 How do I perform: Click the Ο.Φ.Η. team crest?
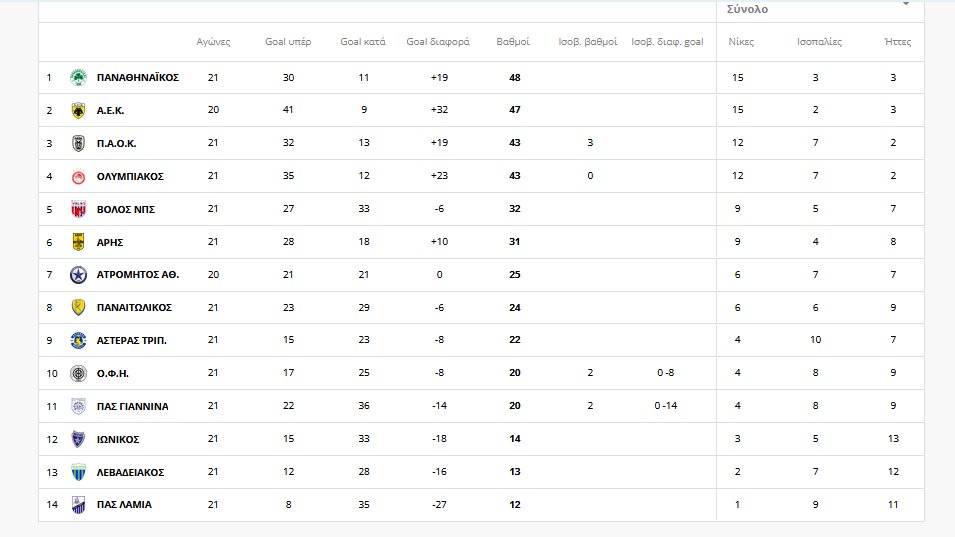tap(78, 373)
